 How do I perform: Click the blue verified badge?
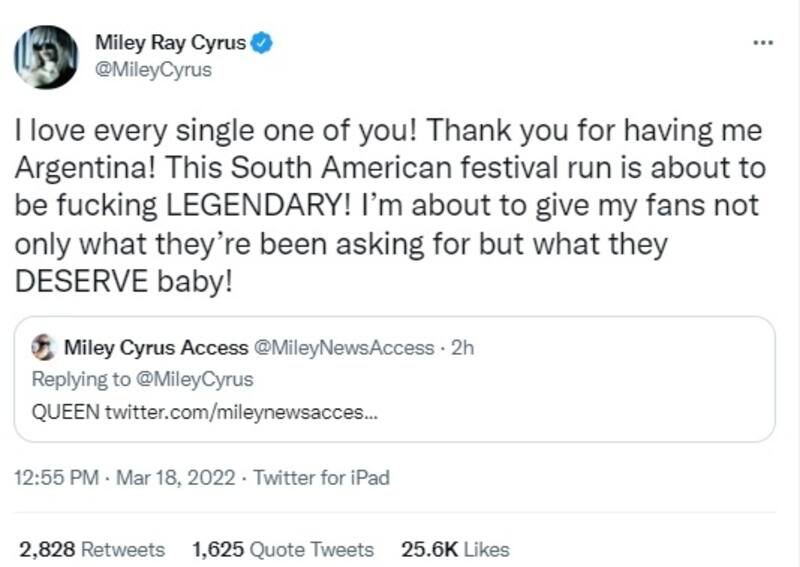pyautogui.click(x=262, y=43)
